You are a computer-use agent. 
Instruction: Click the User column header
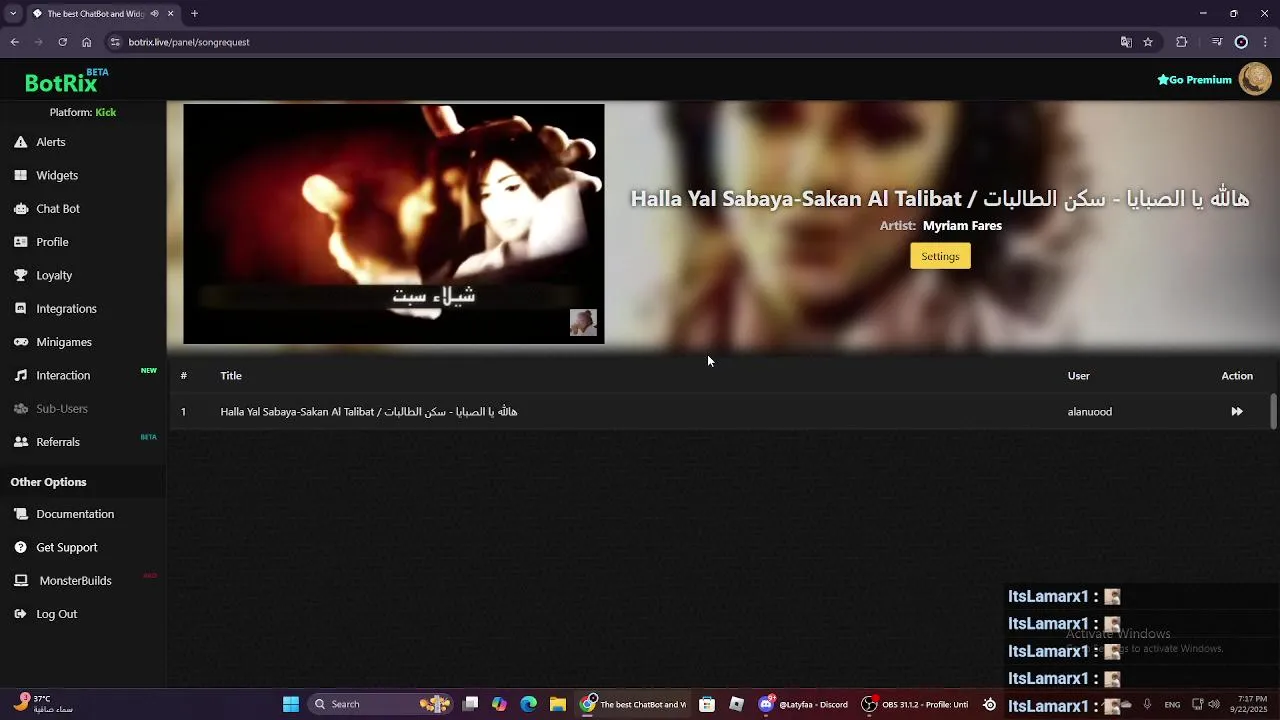1078,376
